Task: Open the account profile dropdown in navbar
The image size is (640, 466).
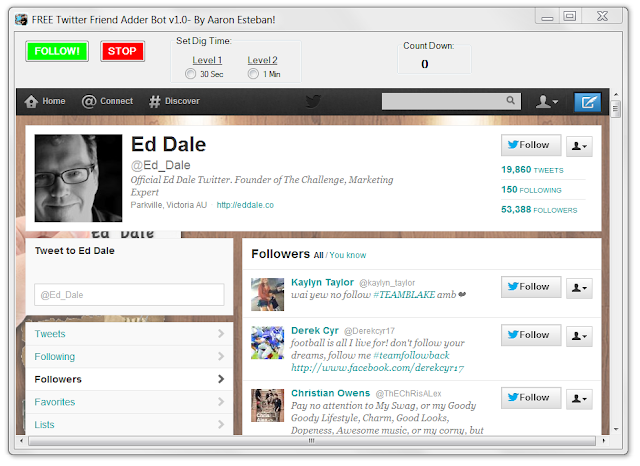Action: [x=547, y=101]
